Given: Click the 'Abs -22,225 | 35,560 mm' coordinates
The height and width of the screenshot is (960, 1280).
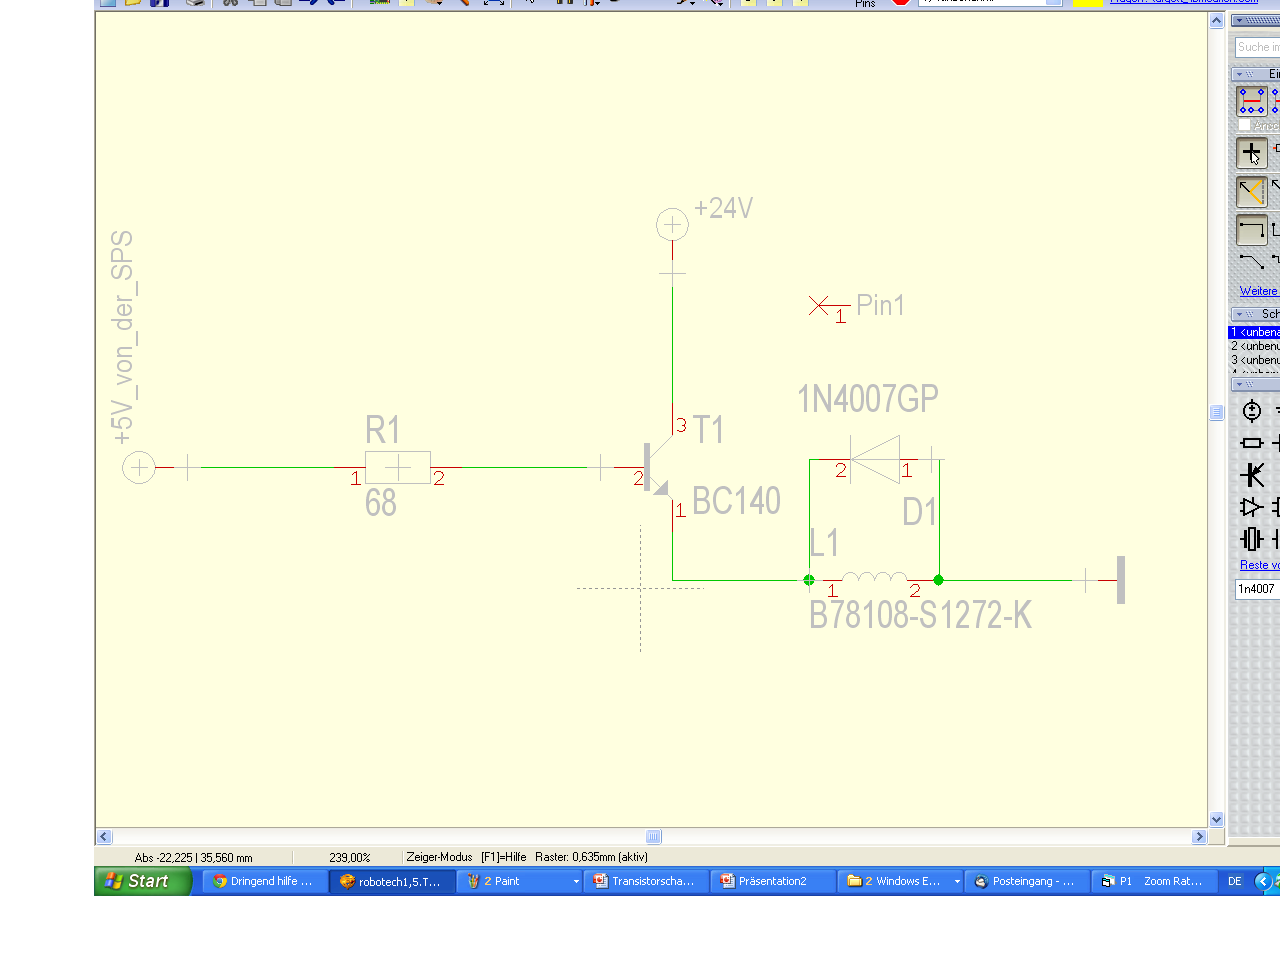Looking at the screenshot, I should pyautogui.click(x=194, y=857).
